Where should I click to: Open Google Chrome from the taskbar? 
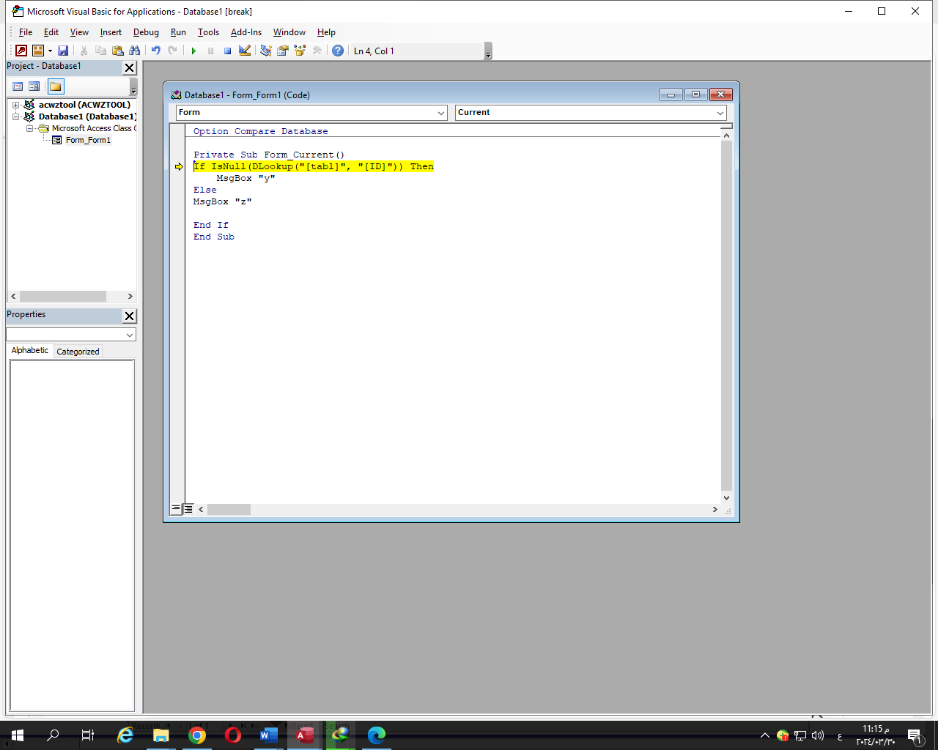[197, 735]
